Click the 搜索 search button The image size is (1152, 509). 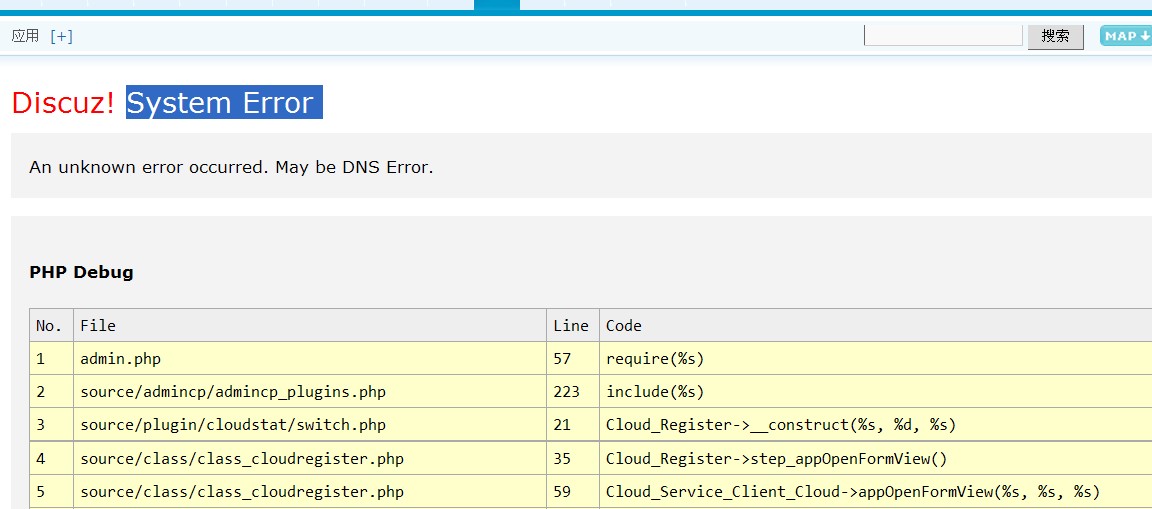[x=1055, y=36]
